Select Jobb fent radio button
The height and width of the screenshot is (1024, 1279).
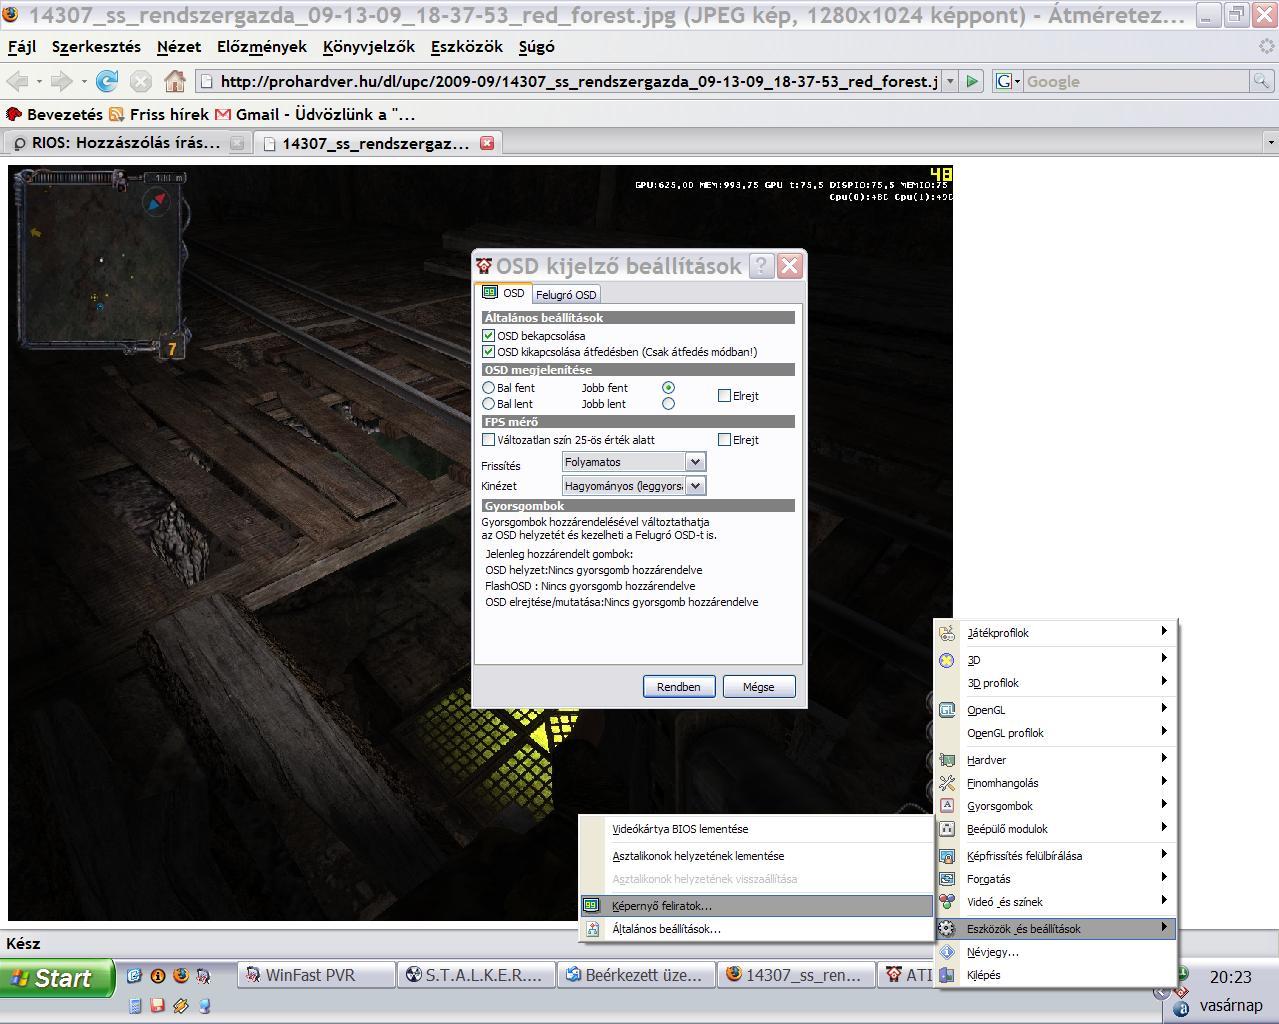pos(668,388)
